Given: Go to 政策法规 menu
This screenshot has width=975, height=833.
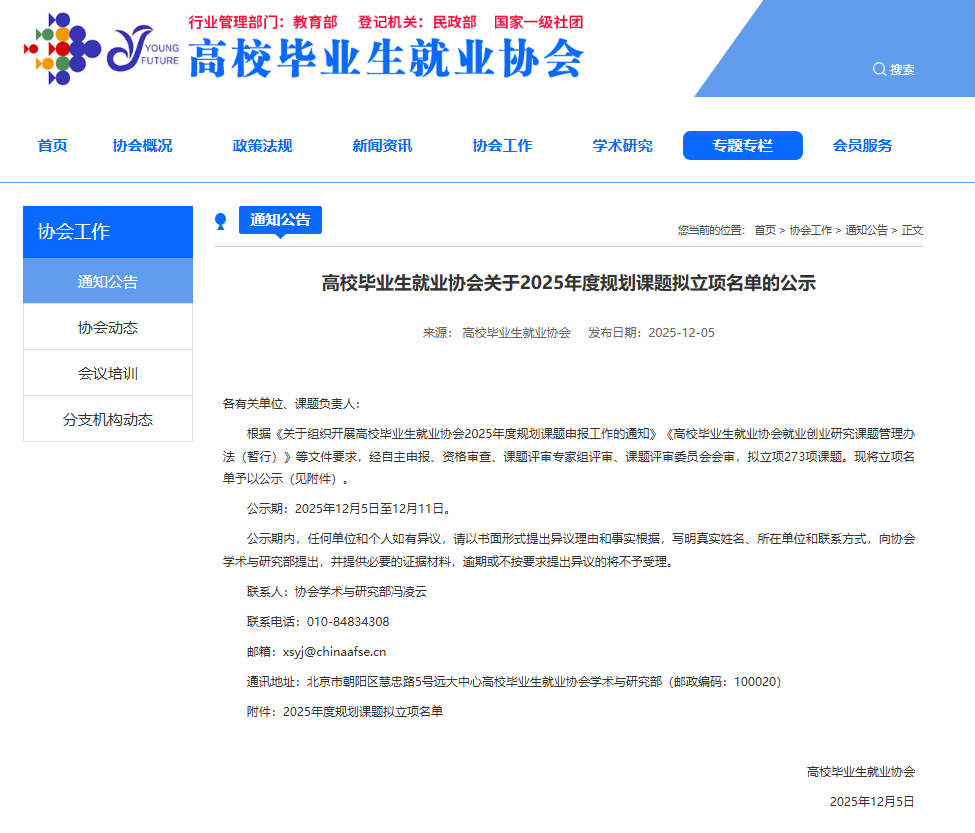Looking at the screenshot, I should tap(262, 146).
